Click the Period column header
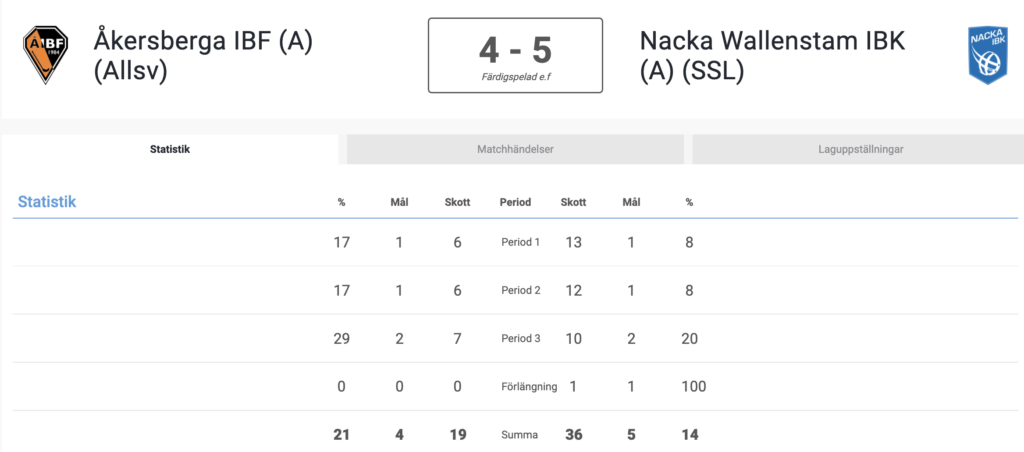This screenshot has width=1024, height=452. (515, 202)
